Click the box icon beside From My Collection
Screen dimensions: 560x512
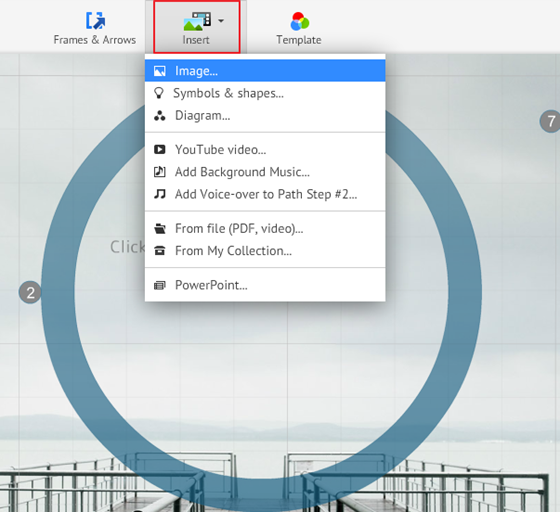coord(160,251)
